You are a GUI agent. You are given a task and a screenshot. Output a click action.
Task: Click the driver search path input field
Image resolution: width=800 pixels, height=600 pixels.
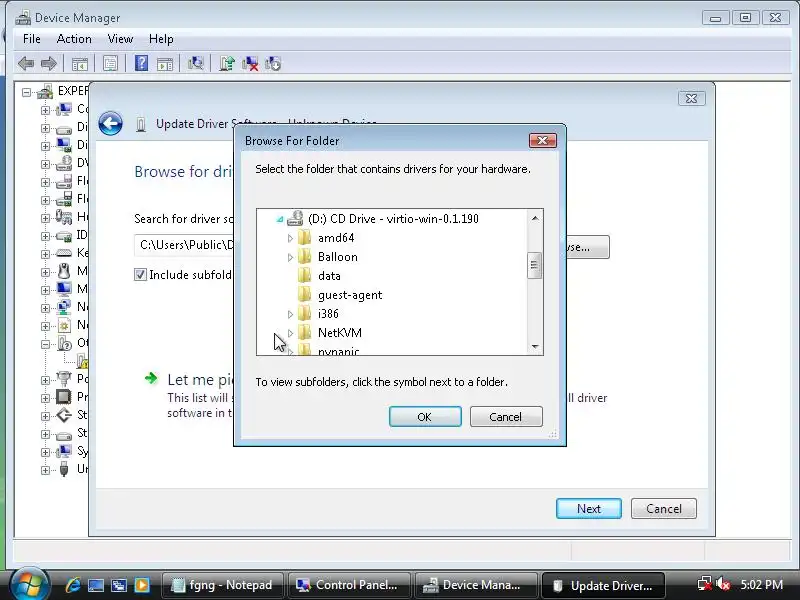pos(184,245)
